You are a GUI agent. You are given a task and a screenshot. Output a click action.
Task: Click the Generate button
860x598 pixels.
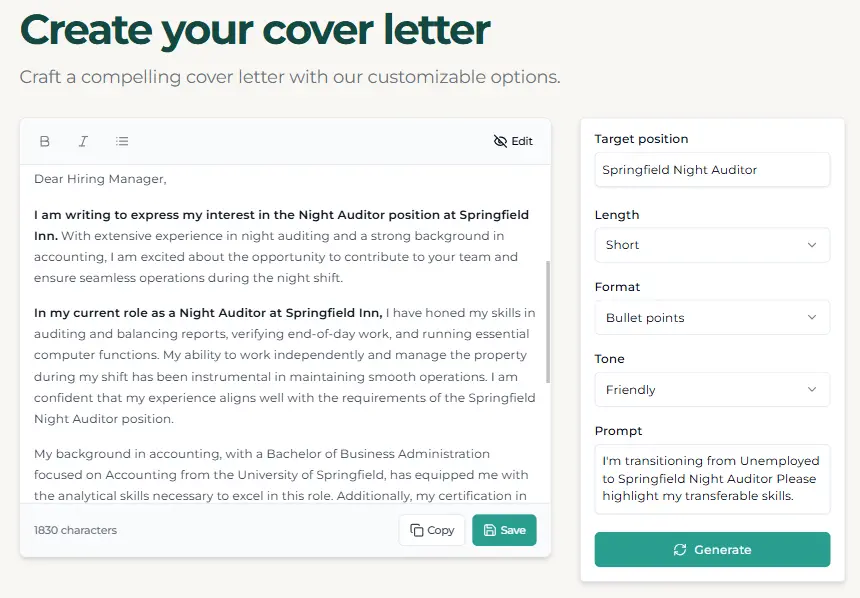712,549
